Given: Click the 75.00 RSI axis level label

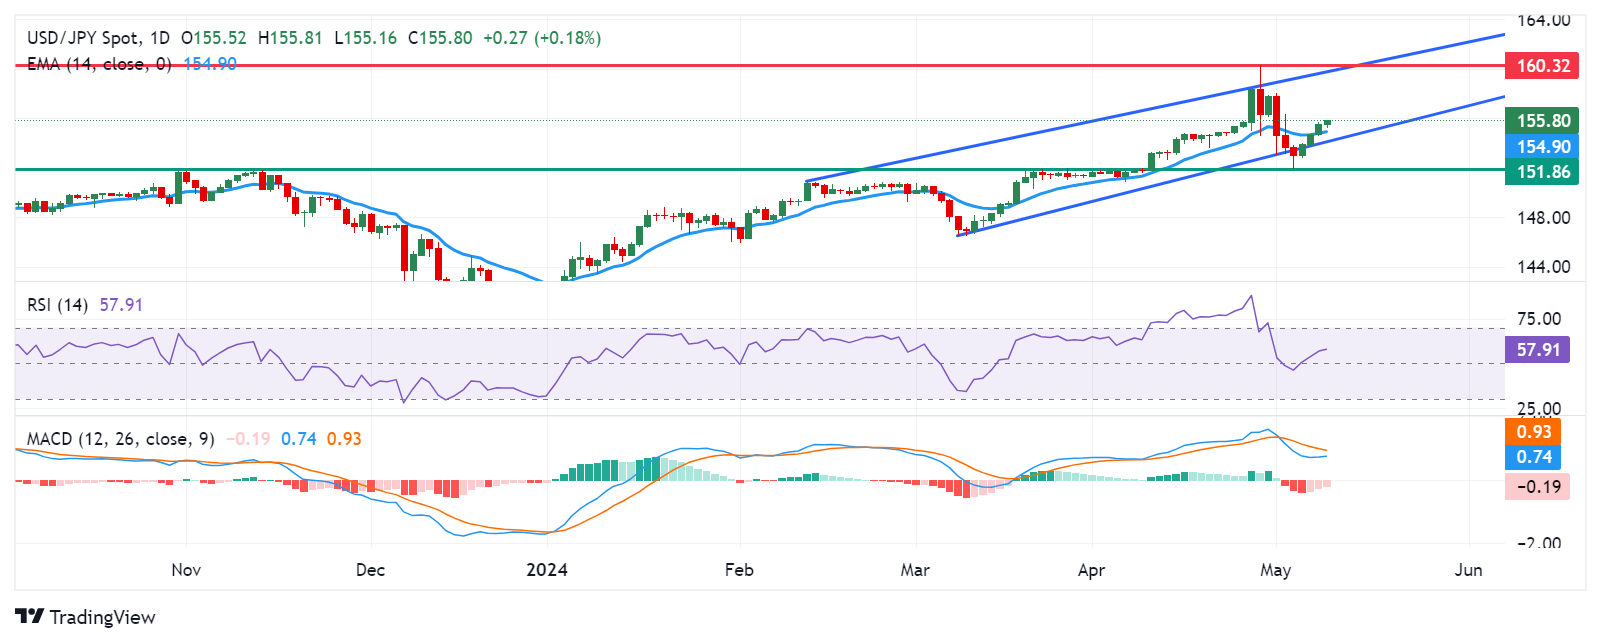Looking at the screenshot, I should pyautogui.click(x=1538, y=319).
